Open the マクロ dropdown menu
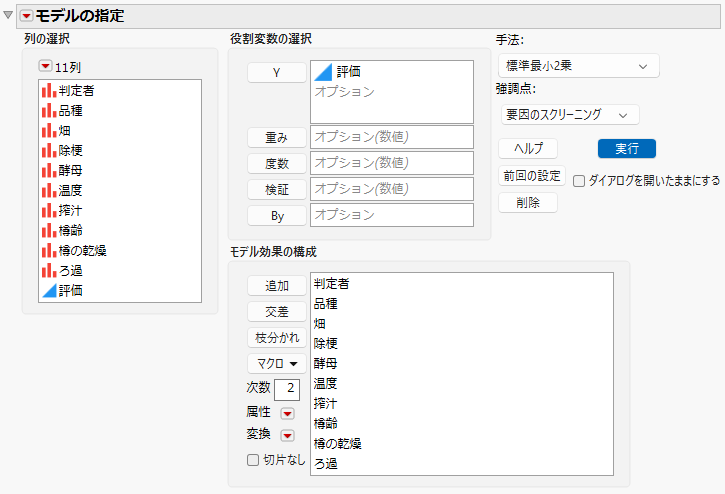Viewport: 725px width, 494px height. coord(276,364)
